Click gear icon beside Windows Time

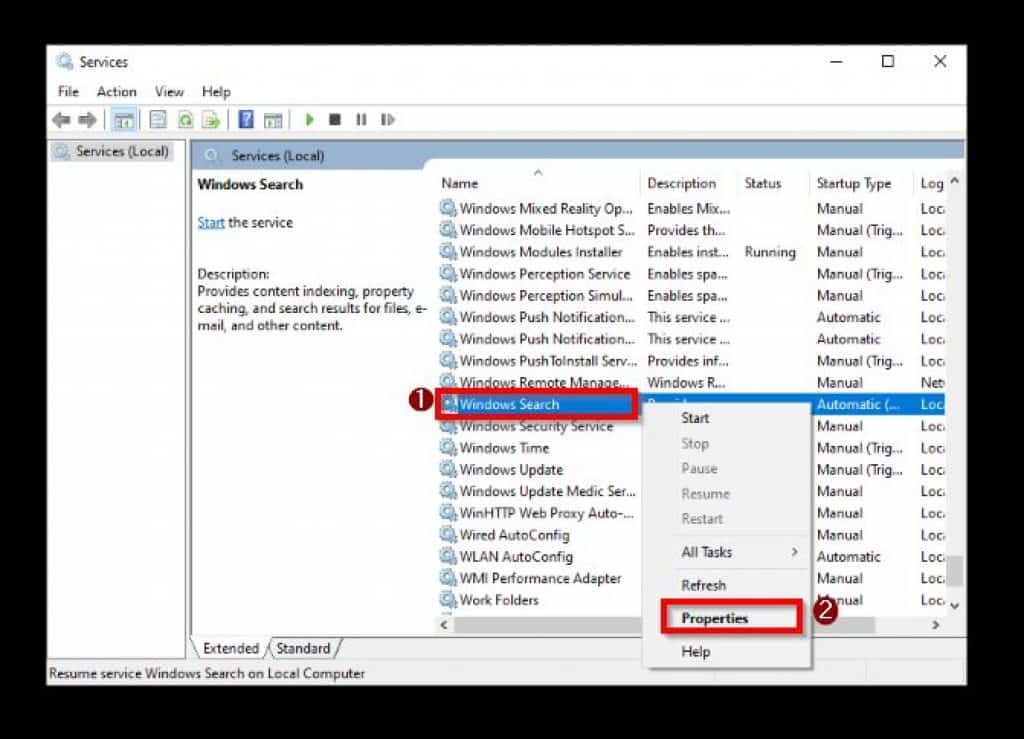click(447, 447)
